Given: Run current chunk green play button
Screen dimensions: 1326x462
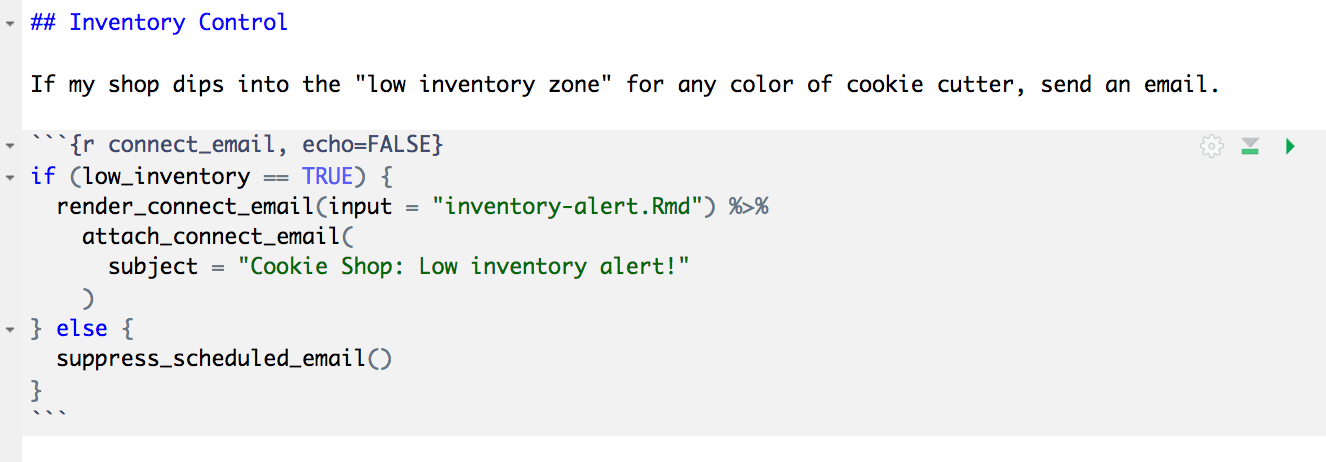Looking at the screenshot, I should 1289,147.
